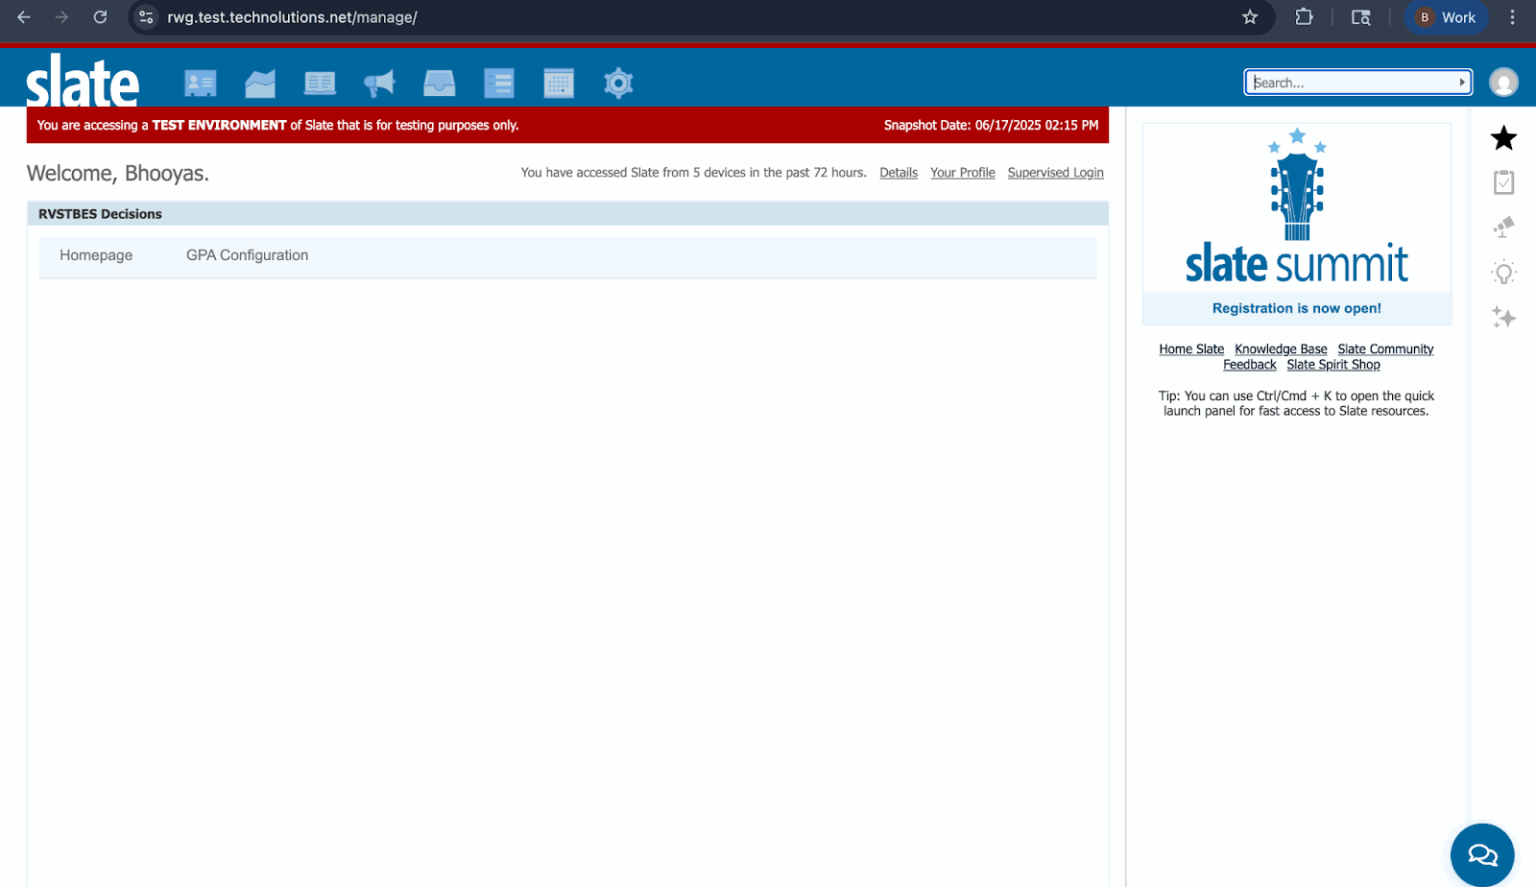The width and height of the screenshot is (1536, 887).
Task: Open the Database gear icon
Action: click(618, 82)
